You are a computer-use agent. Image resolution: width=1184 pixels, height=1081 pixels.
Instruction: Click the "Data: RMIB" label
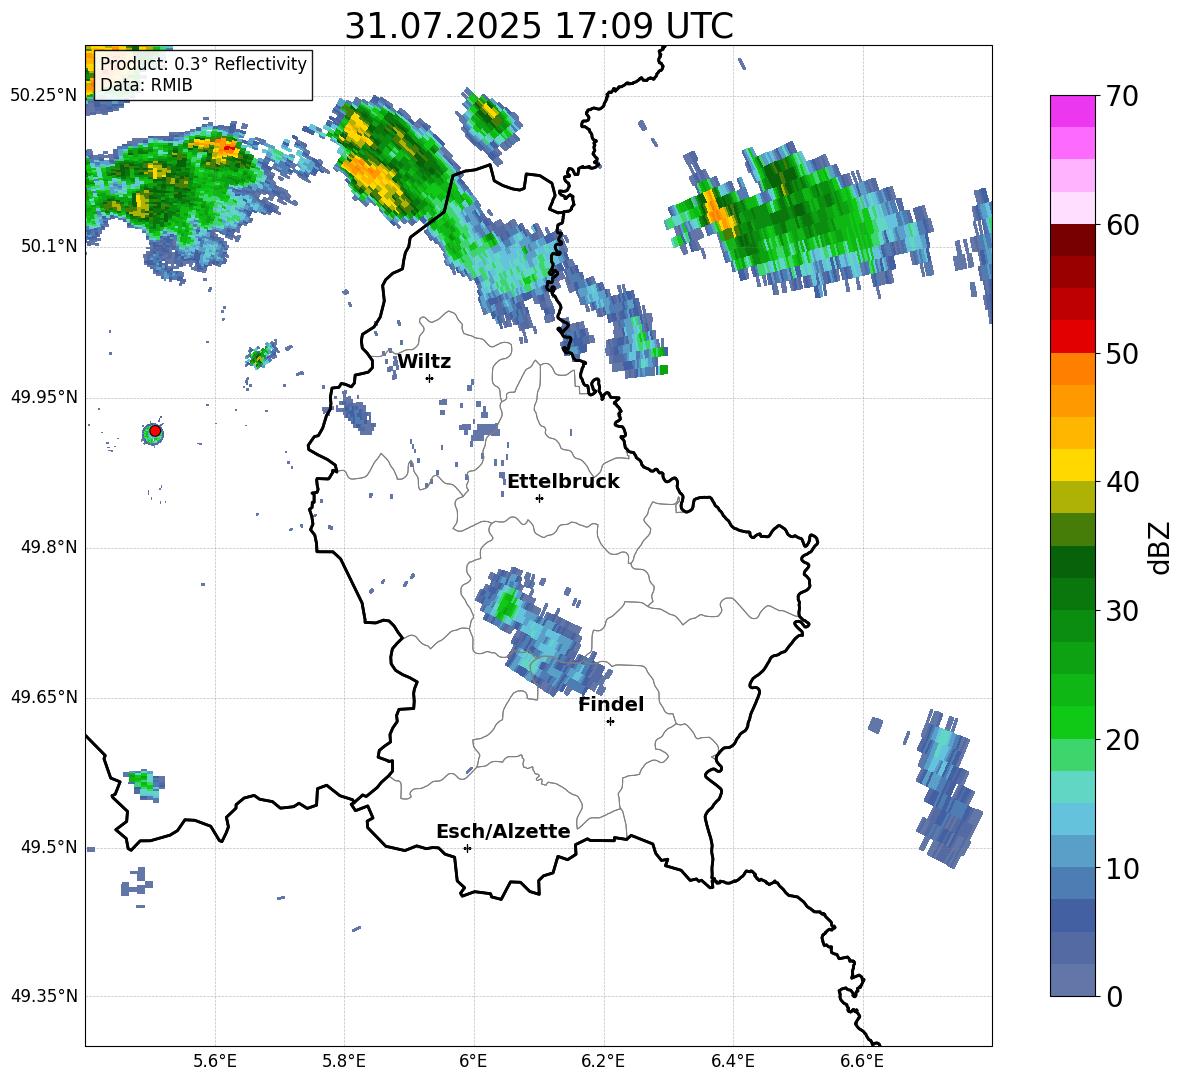[x=146, y=85]
